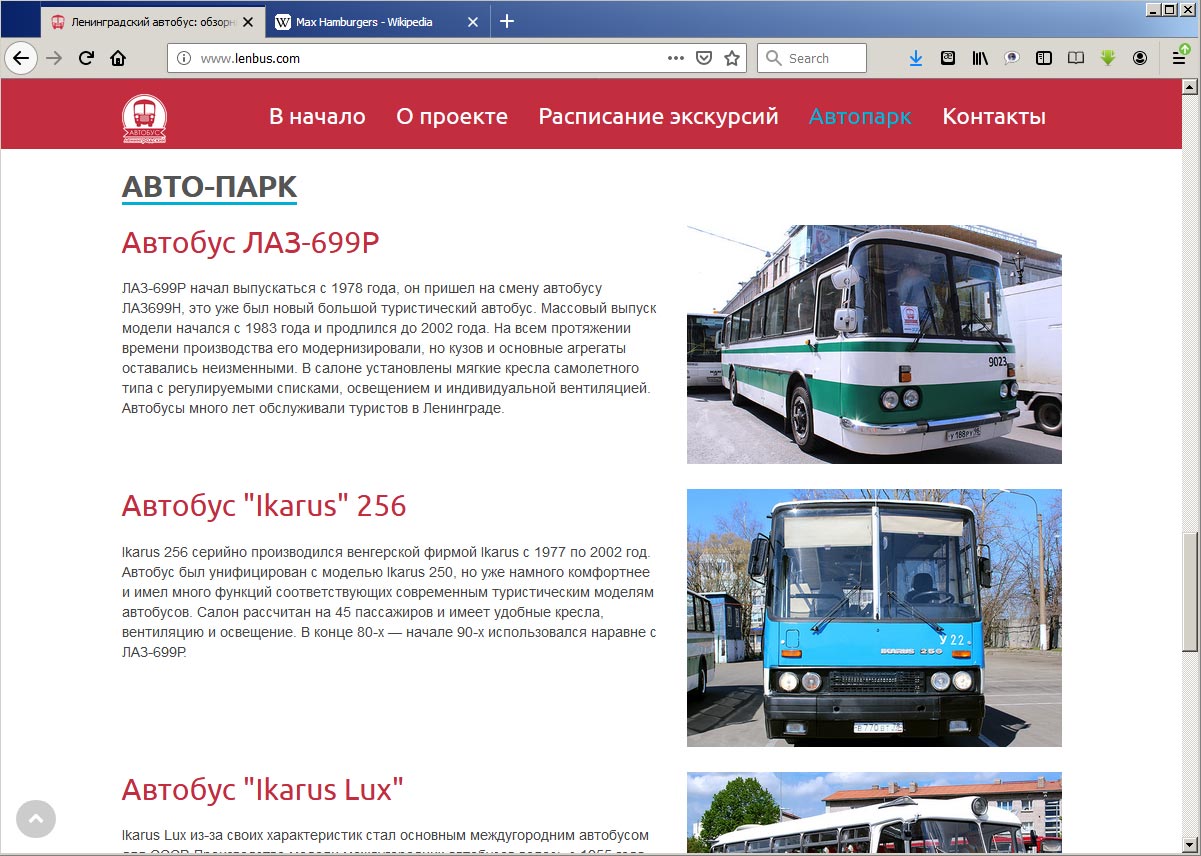Switch to the Max Hamburgers - Wikipedia tab
Screen dimensions: 1201x856
pos(377,22)
